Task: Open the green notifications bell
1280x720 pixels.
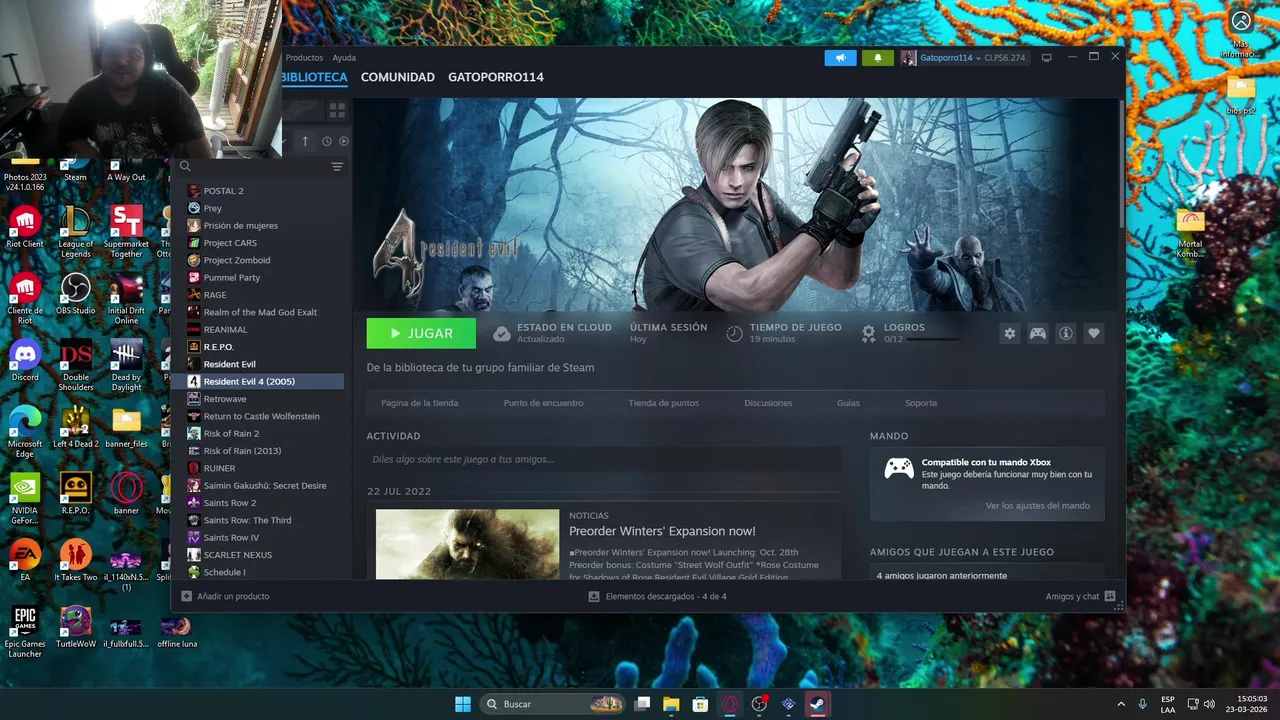Action: 877,58
